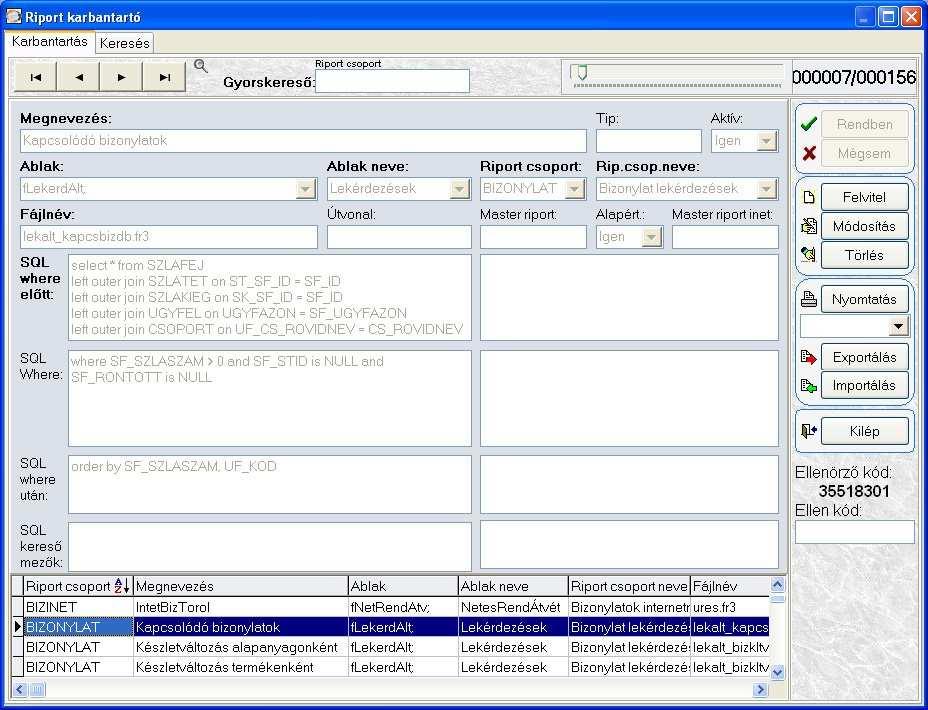The height and width of the screenshot is (710, 928).
Task: Click the NetesRendÁtvét cell
Action: point(513,607)
